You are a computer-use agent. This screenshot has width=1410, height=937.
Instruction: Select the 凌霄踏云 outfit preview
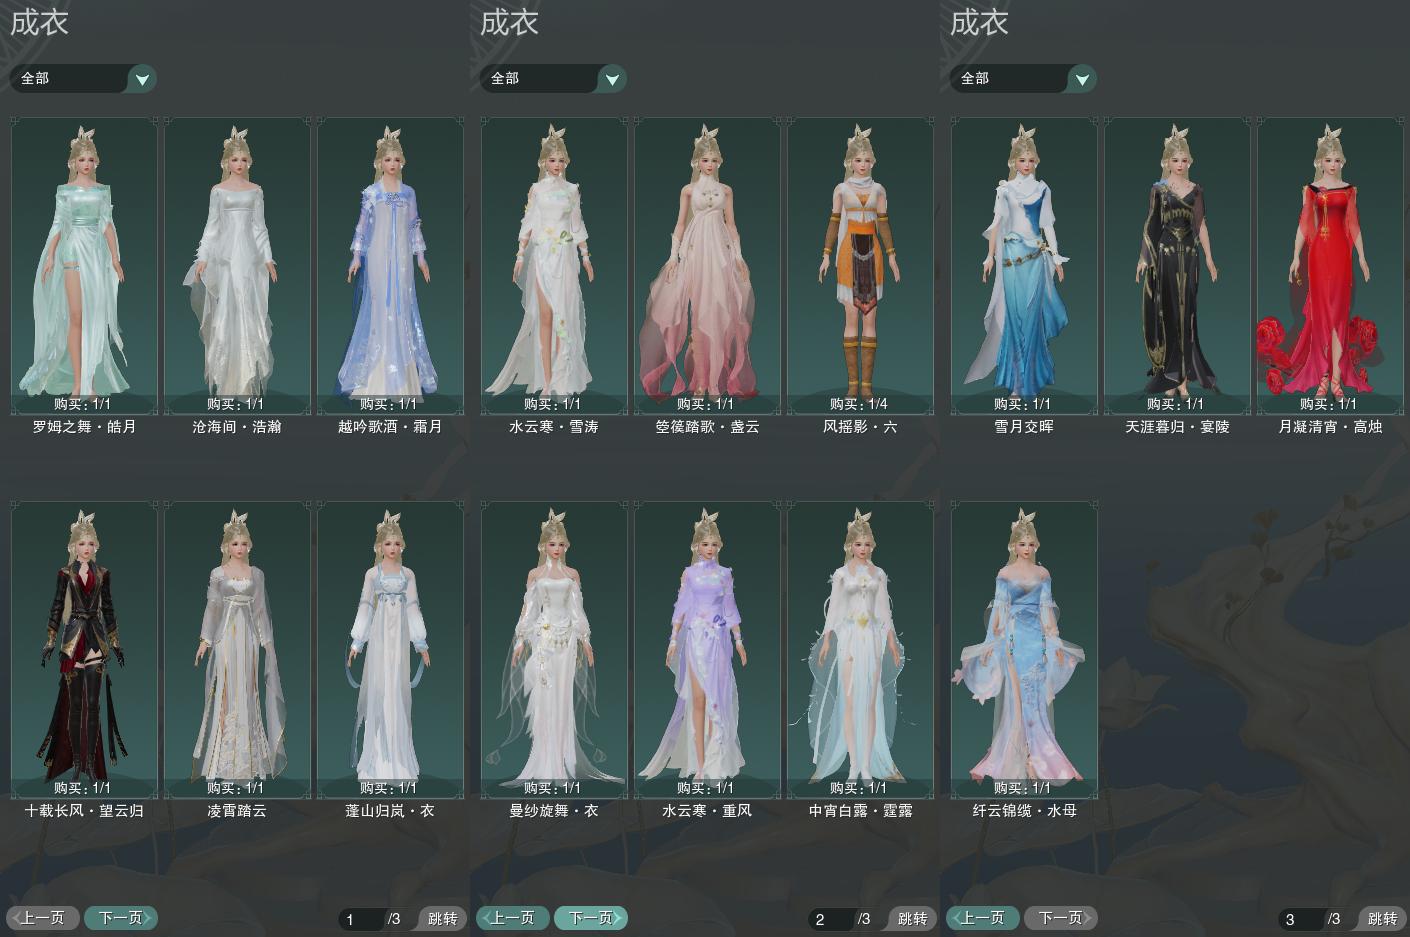click(x=237, y=649)
